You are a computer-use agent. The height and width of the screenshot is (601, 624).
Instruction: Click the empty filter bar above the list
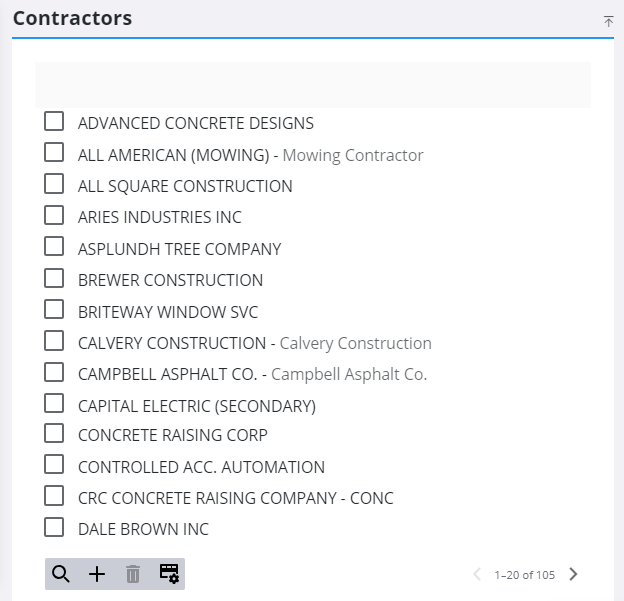coord(313,84)
